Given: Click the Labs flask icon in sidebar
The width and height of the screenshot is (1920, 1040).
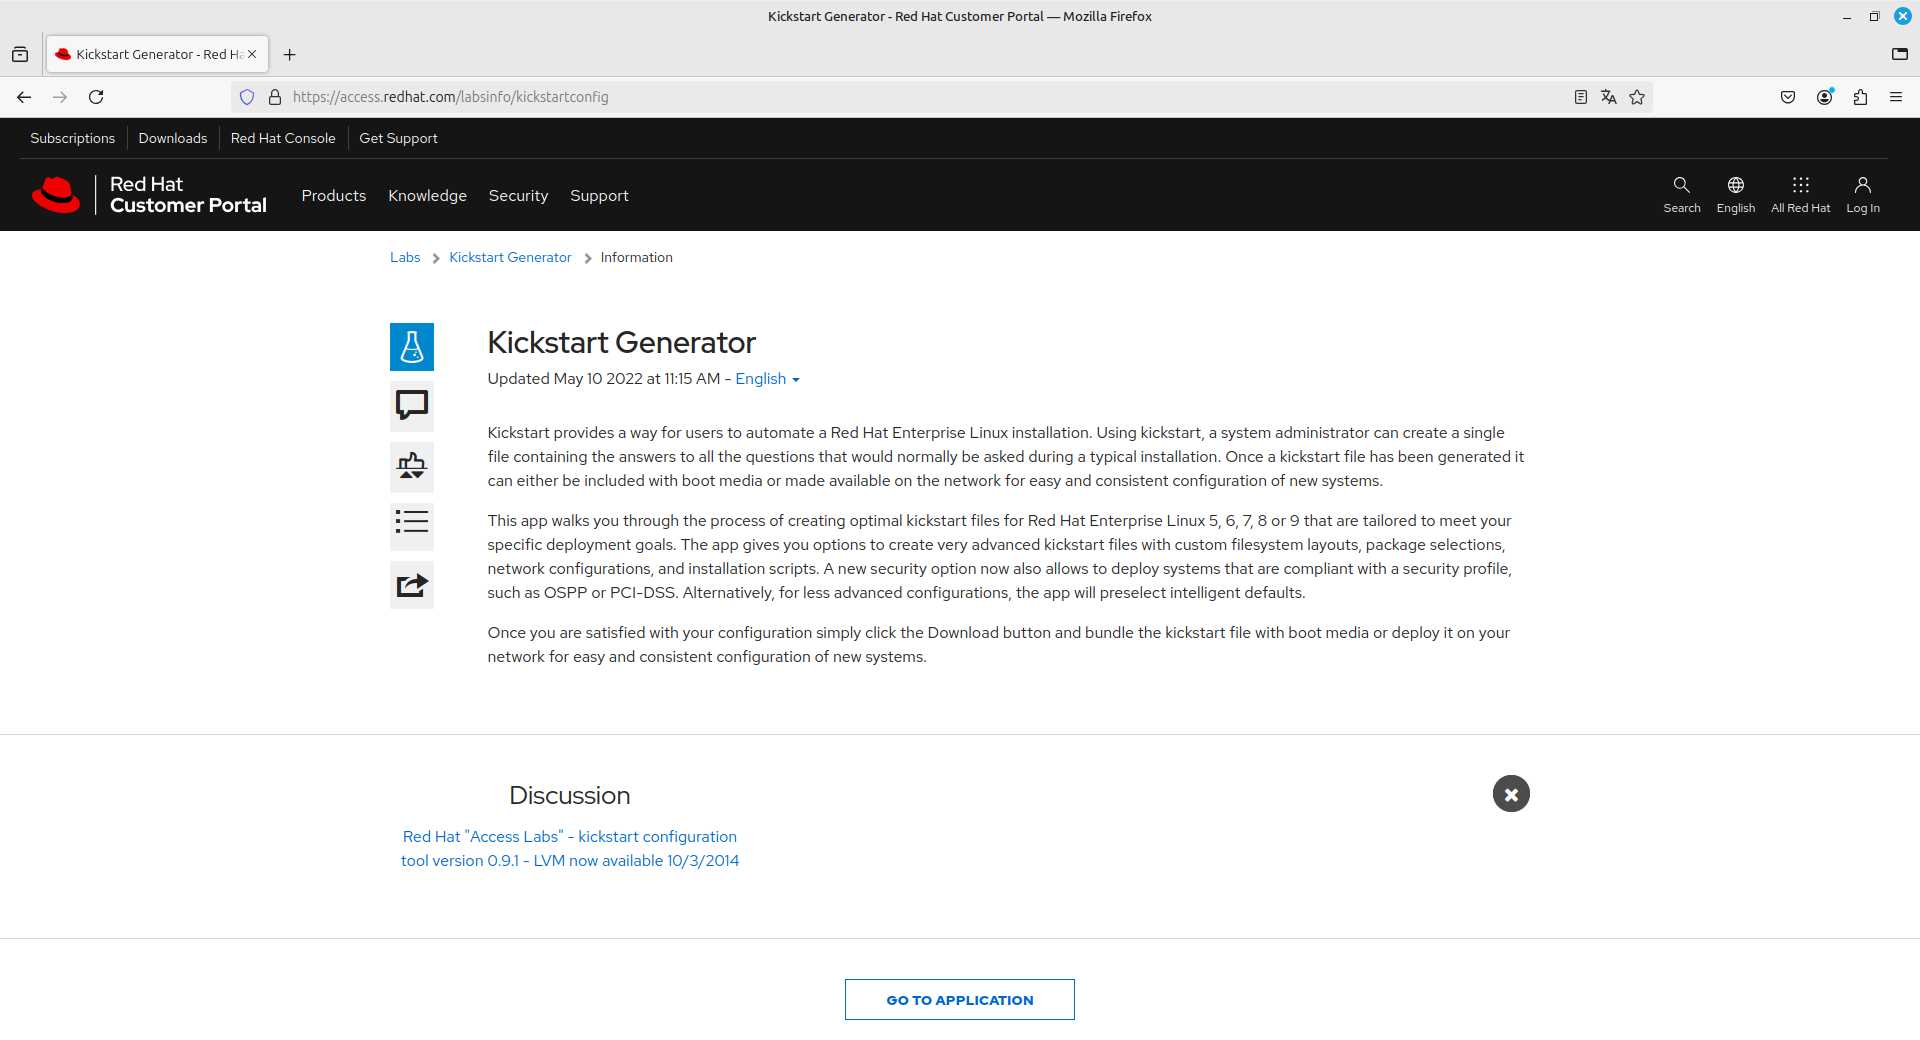Looking at the screenshot, I should tap(412, 347).
